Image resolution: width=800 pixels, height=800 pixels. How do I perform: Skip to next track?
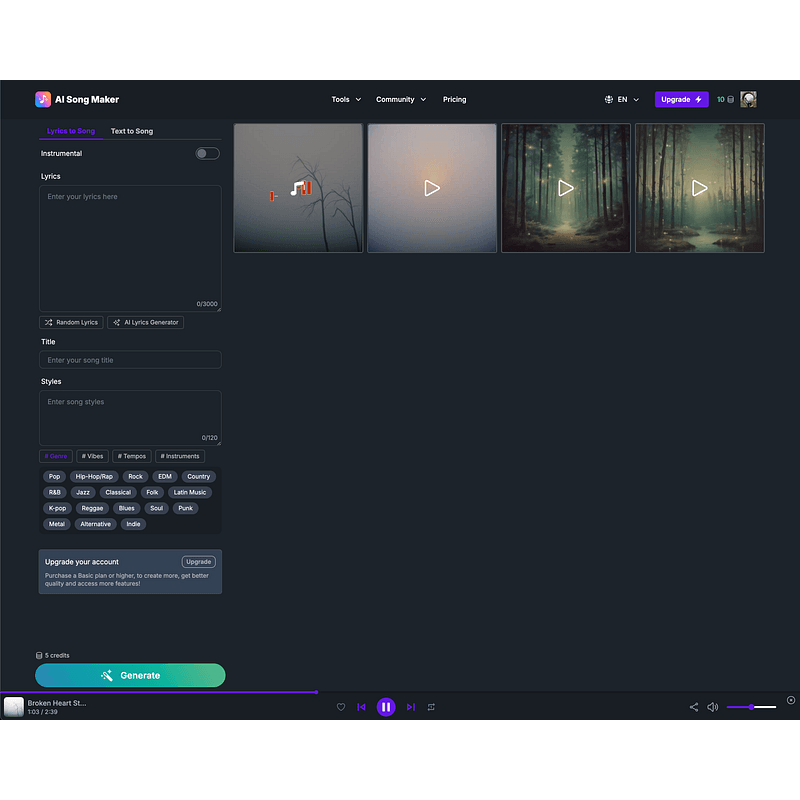tap(411, 707)
